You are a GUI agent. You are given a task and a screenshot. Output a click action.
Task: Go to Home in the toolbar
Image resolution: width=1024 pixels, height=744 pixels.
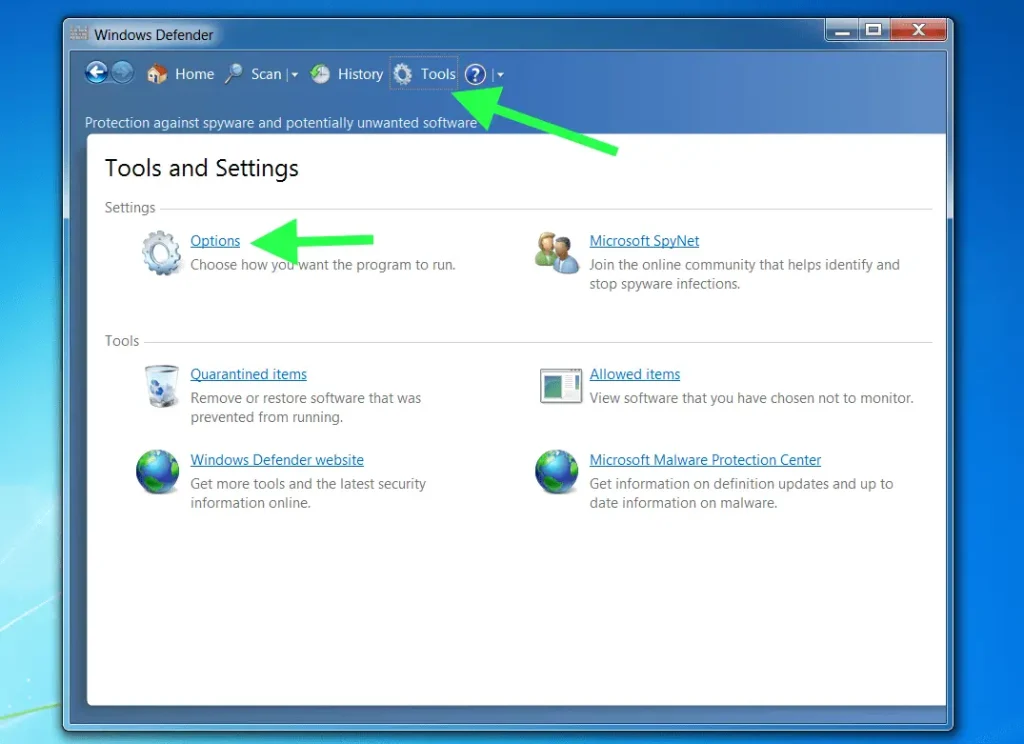click(x=181, y=74)
